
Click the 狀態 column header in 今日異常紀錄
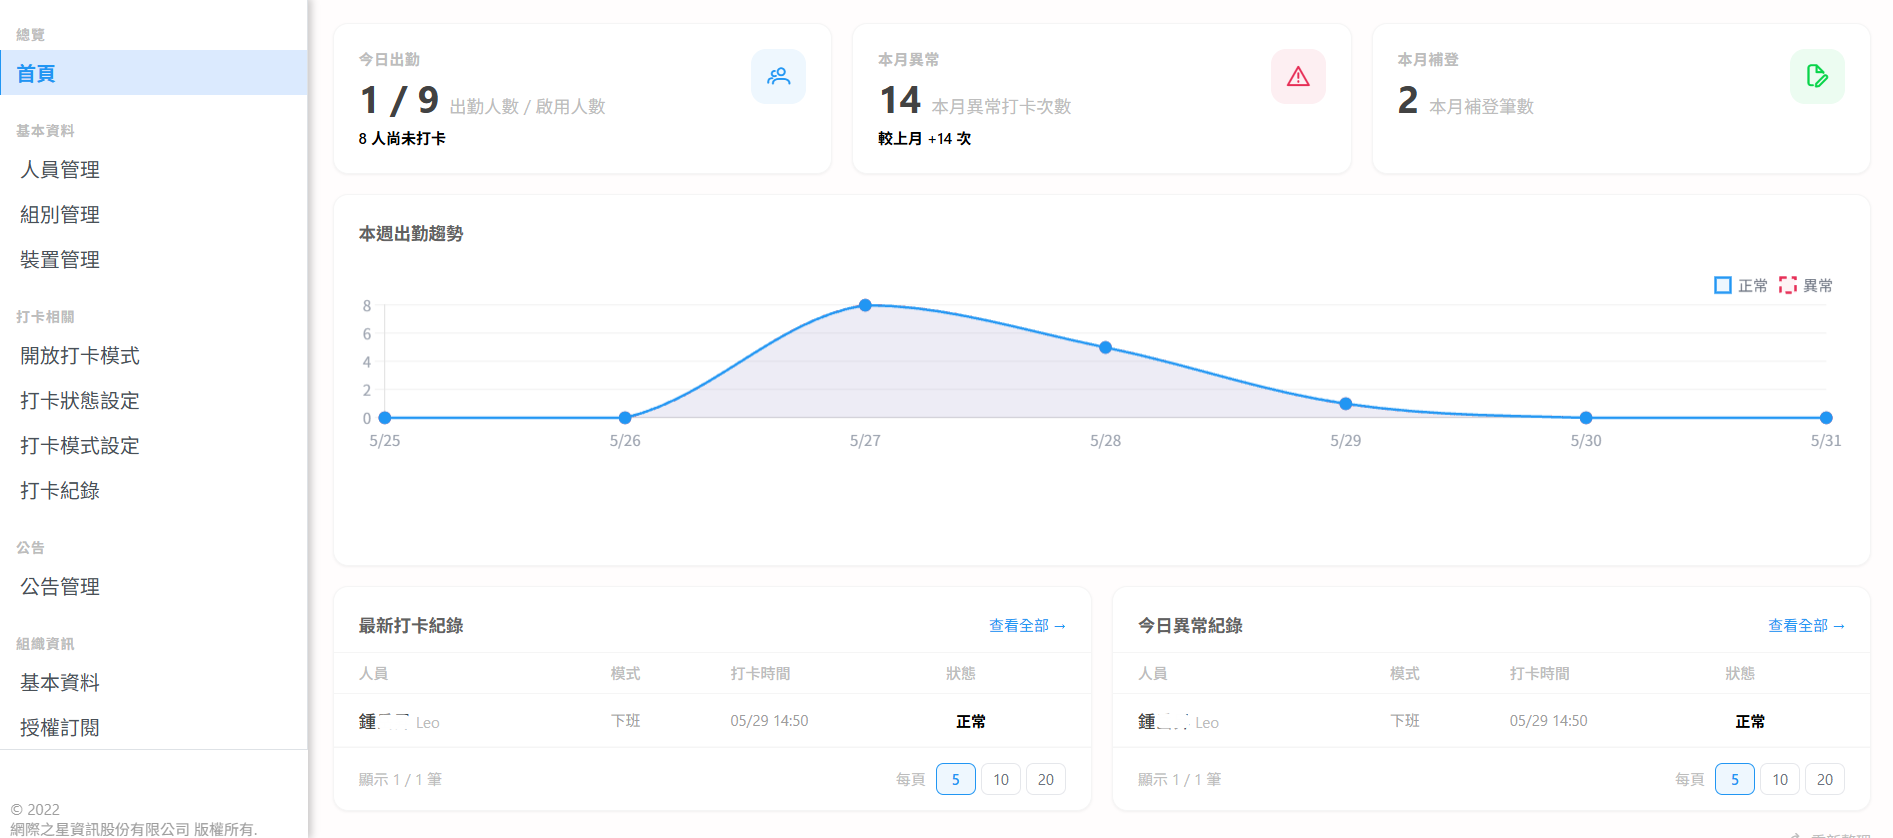1740,673
